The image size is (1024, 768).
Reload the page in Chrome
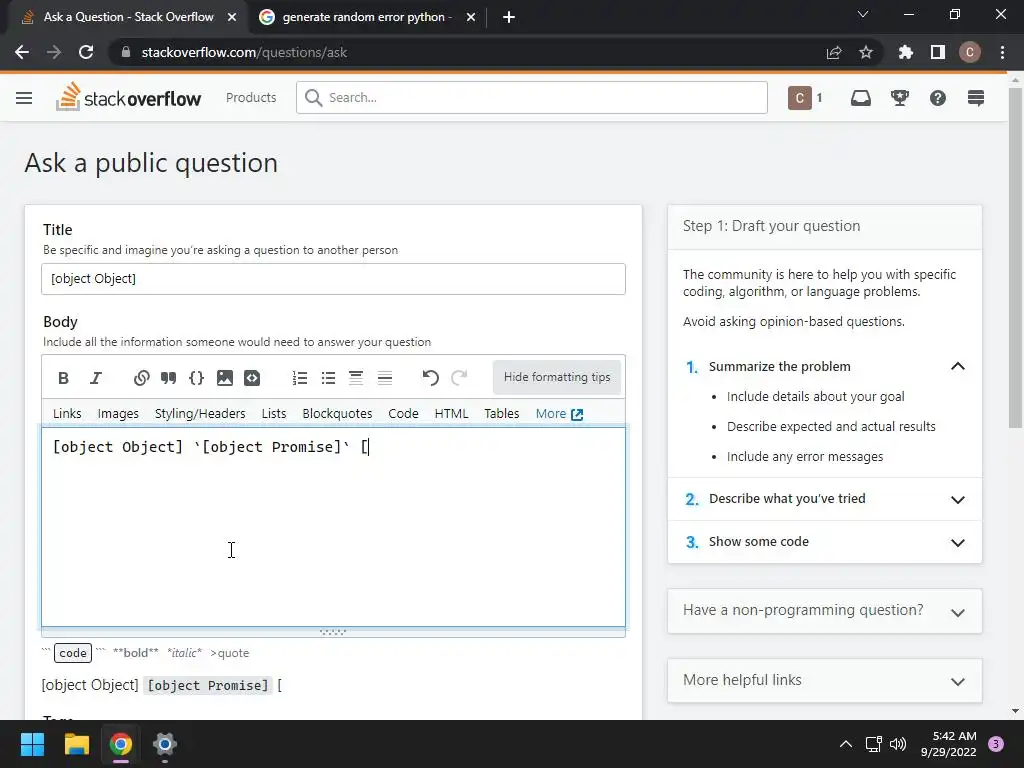click(x=86, y=52)
